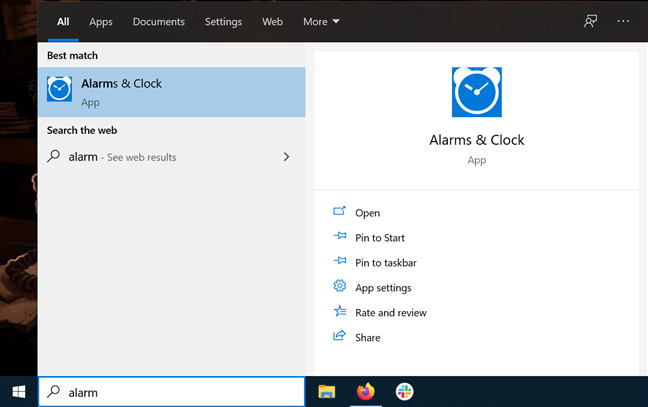Switch to the All tab

(63, 21)
